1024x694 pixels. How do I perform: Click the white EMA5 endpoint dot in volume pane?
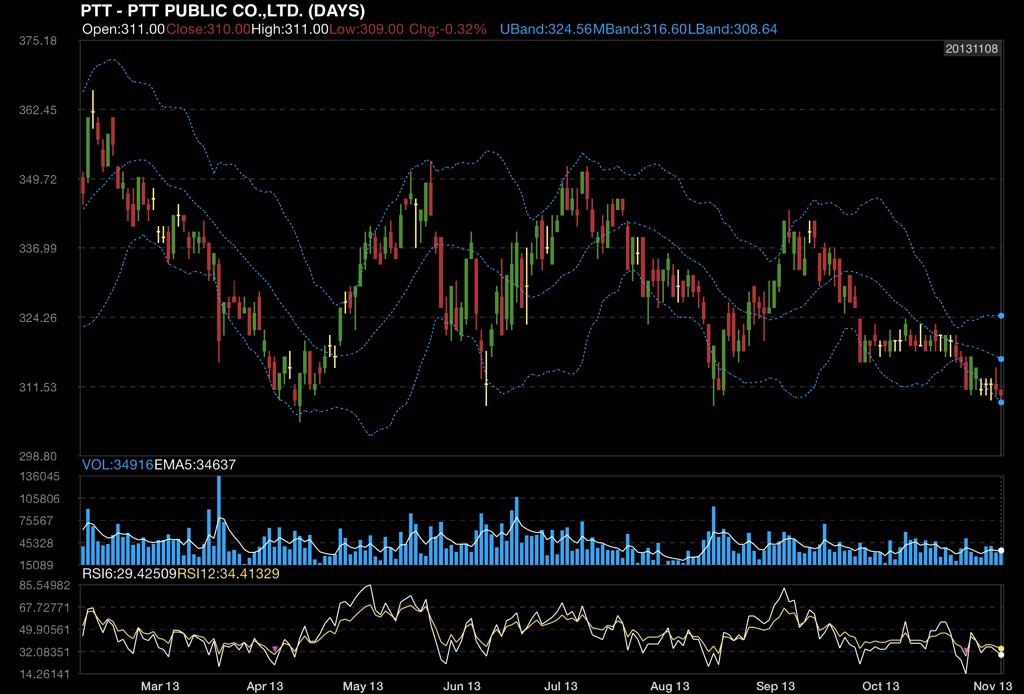tap(1002, 550)
